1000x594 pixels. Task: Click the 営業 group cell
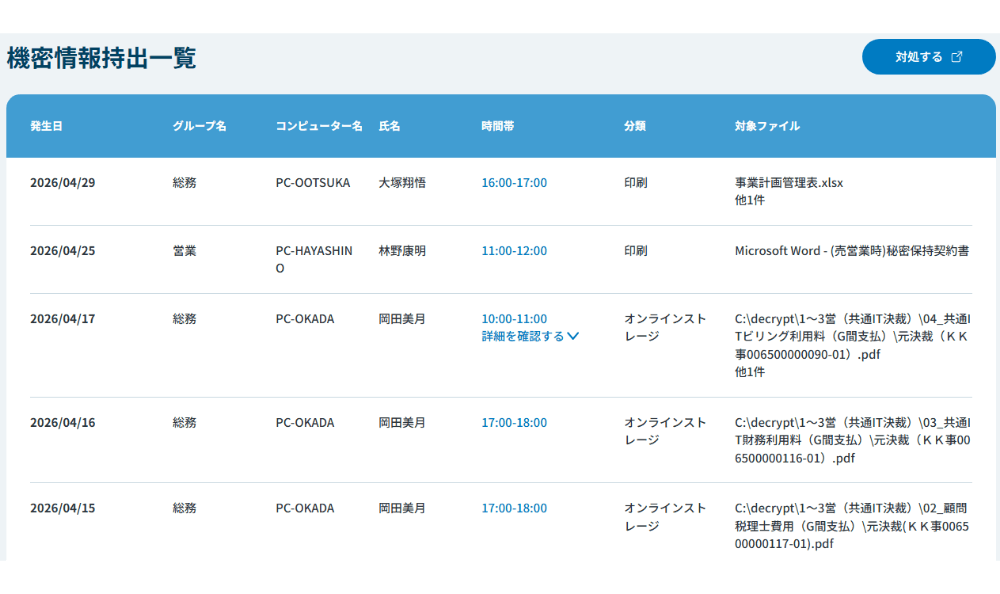click(x=184, y=251)
